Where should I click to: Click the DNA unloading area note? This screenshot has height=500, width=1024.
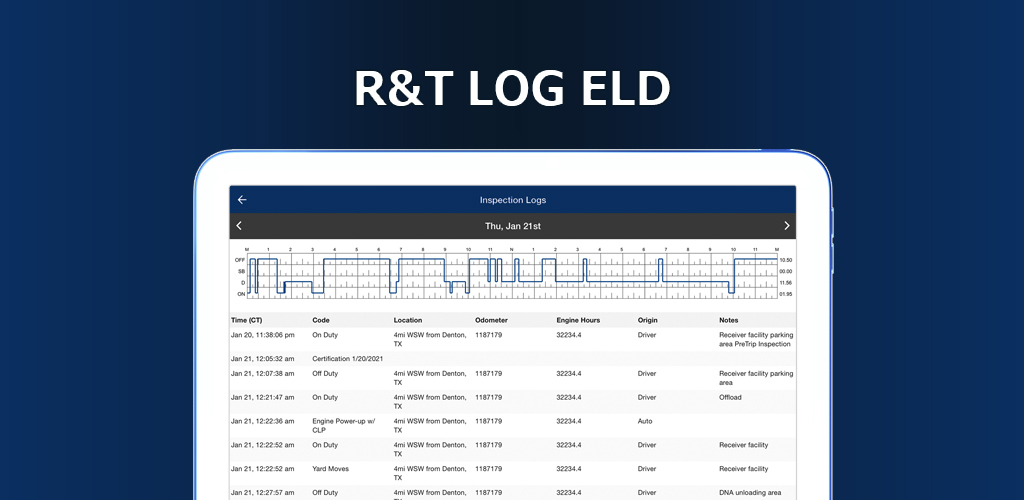point(750,492)
